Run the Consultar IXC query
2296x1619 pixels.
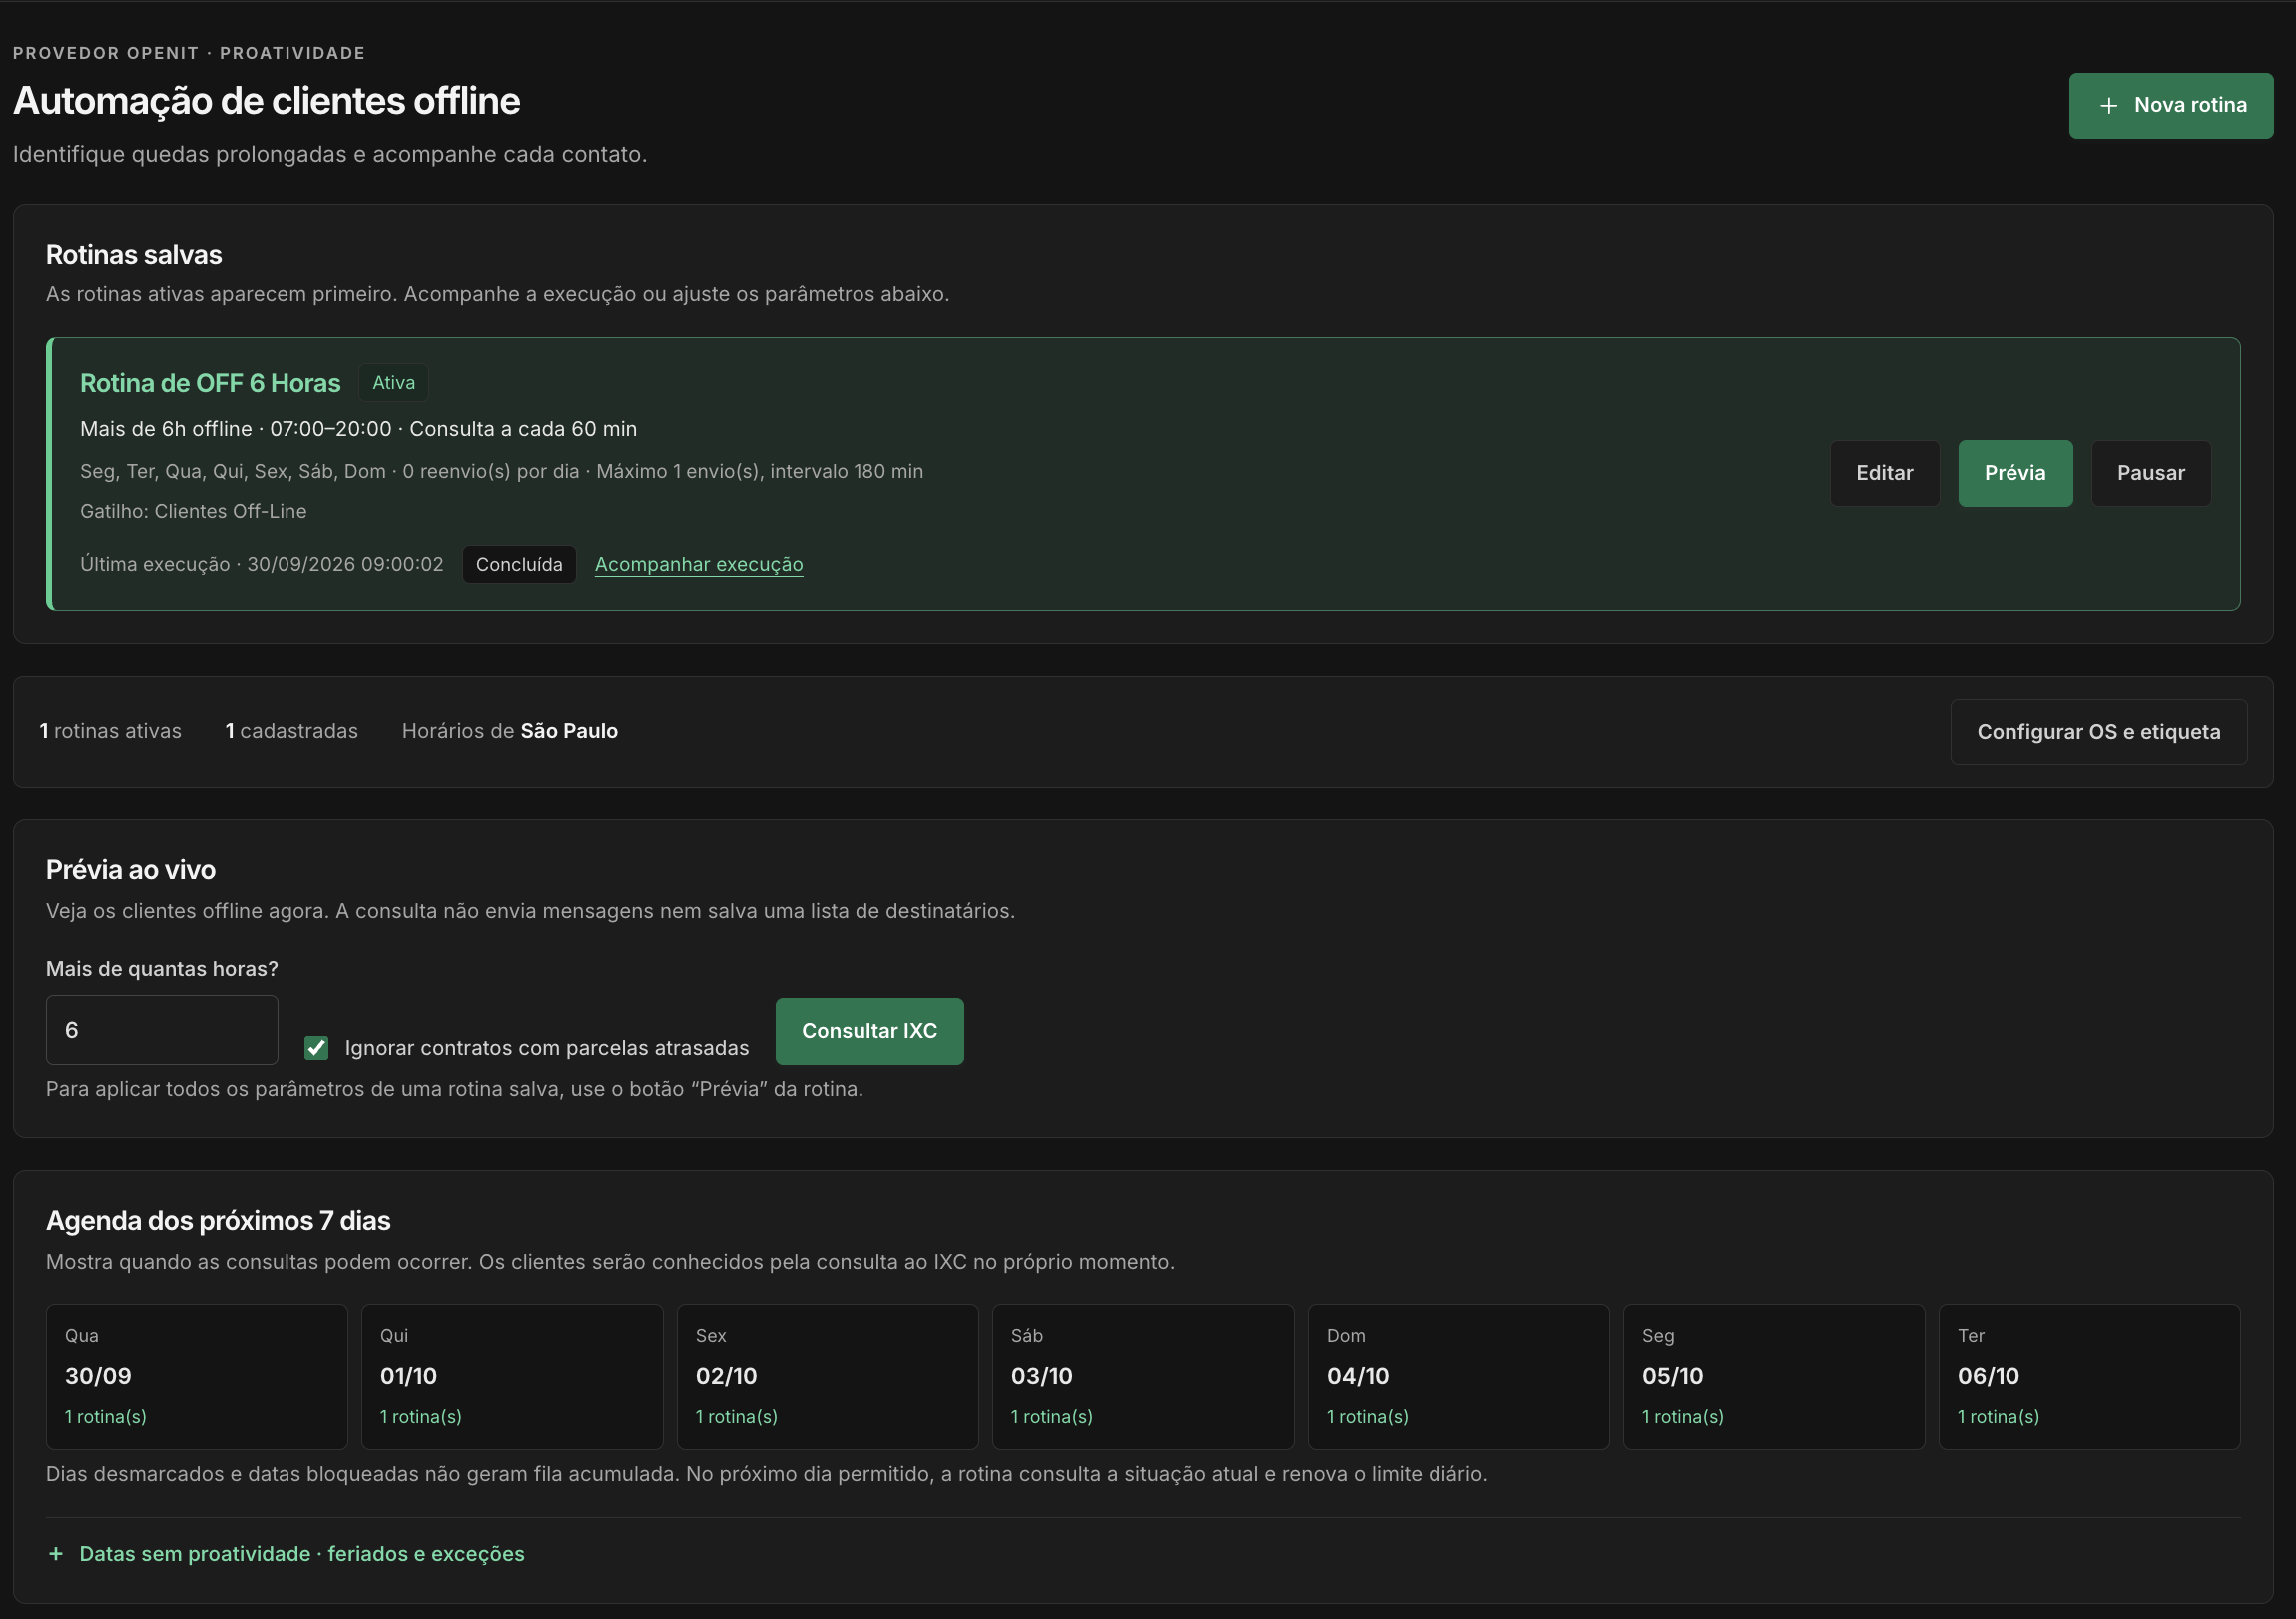coord(869,1031)
